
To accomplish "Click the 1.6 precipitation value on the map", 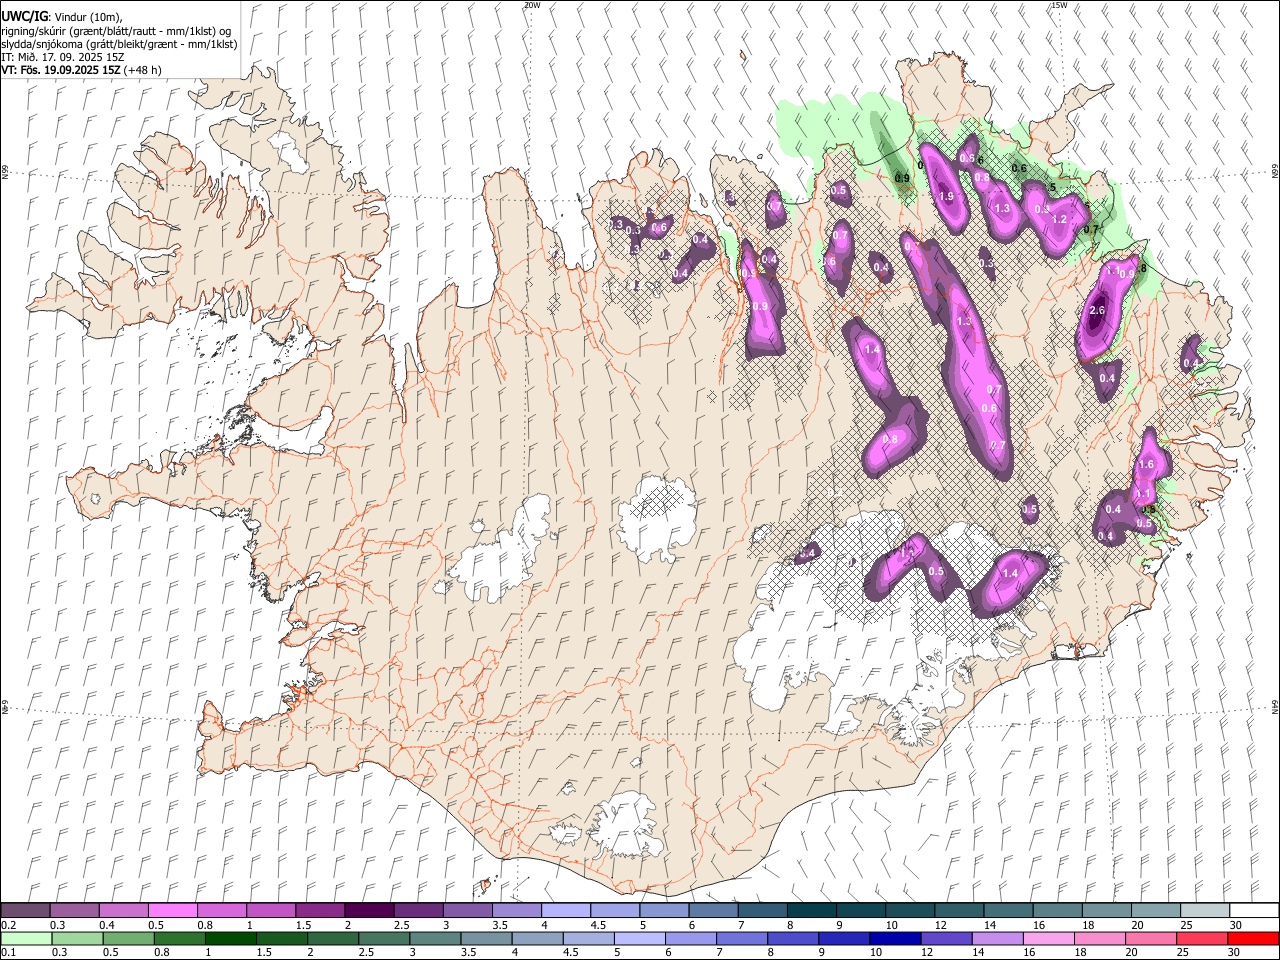I will click(1147, 464).
